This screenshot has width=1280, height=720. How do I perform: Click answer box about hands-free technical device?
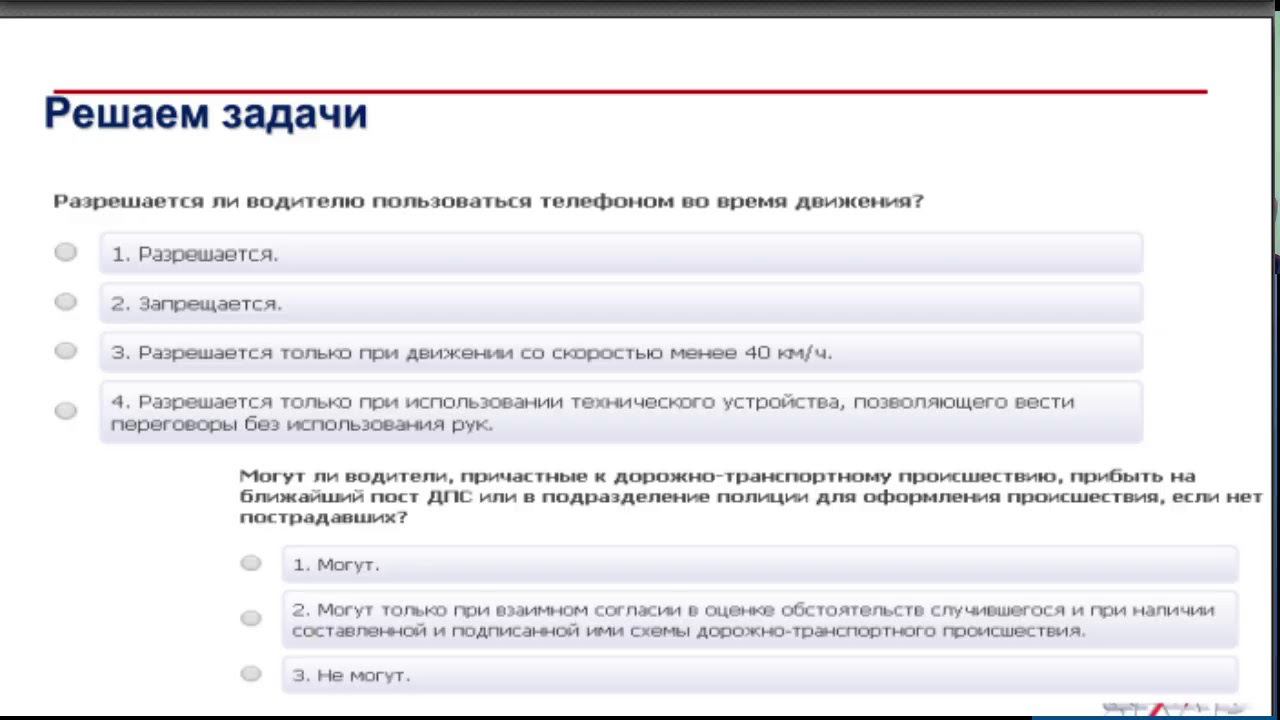[x=620, y=412]
